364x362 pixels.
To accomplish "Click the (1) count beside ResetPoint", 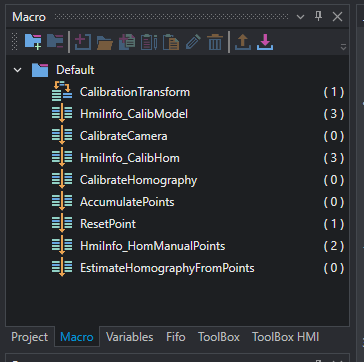I will point(334,224).
